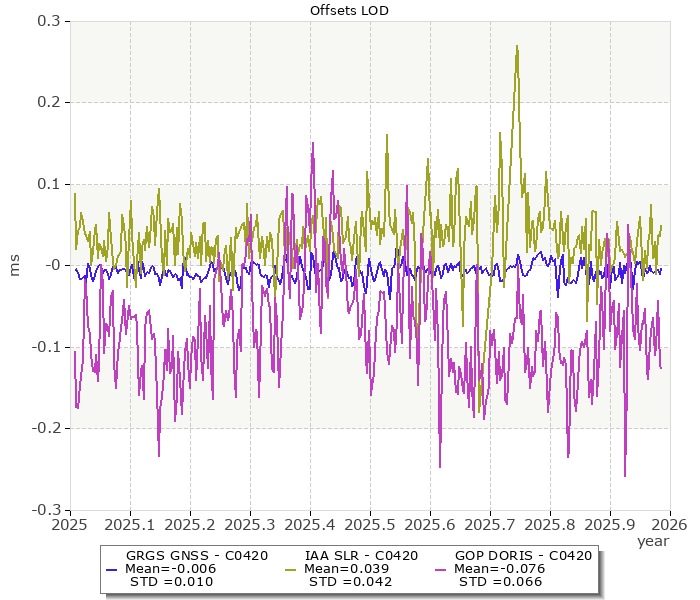Image resolution: width=700 pixels, height=600 pixels.
Task: Select the "GRGS GNSS - C0420" legend label
Action: [183, 556]
